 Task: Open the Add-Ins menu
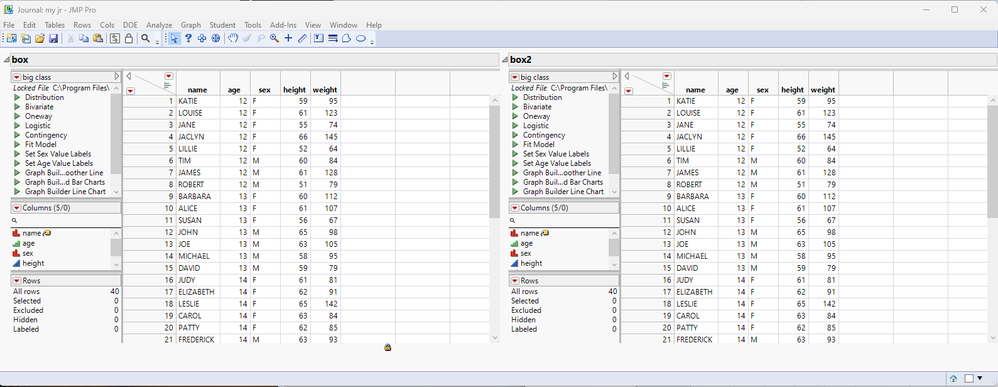click(283, 25)
